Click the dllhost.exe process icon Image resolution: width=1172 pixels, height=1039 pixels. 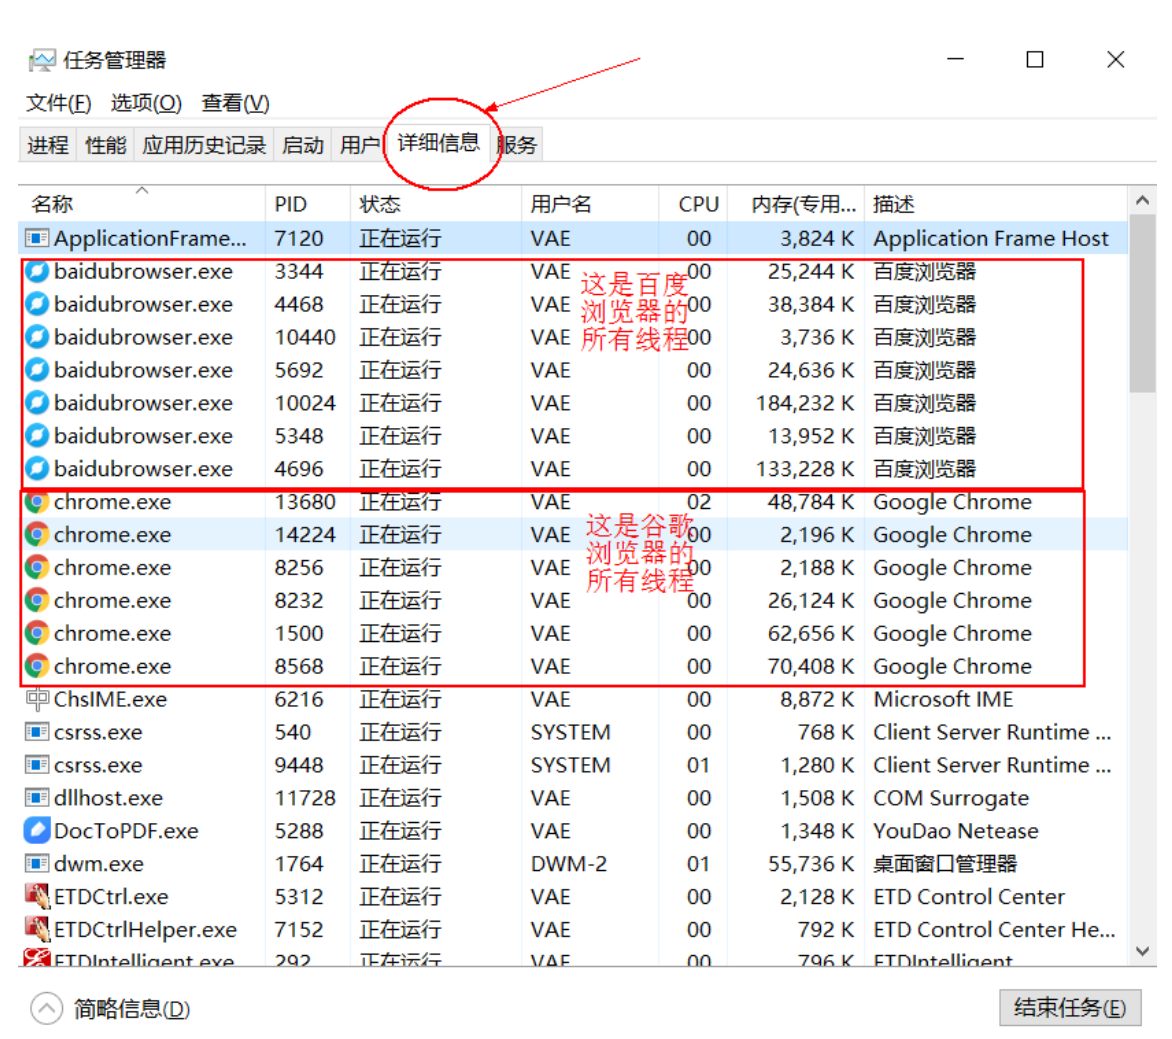pos(37,798)
